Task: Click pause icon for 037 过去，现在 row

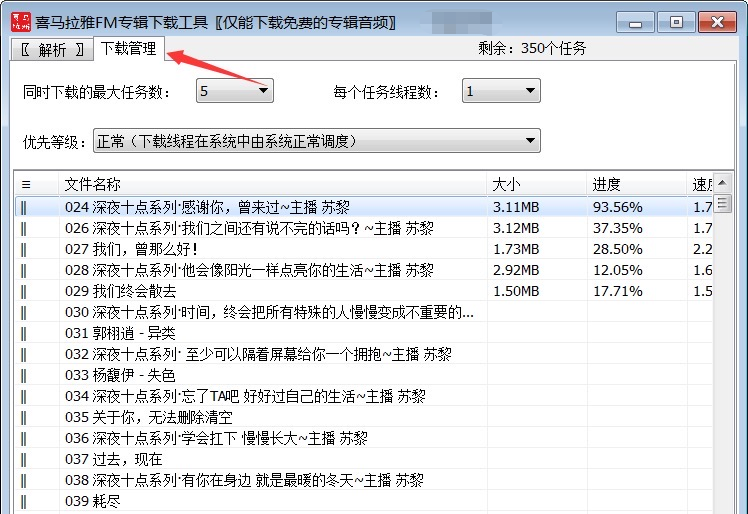Action: (24, 460)
